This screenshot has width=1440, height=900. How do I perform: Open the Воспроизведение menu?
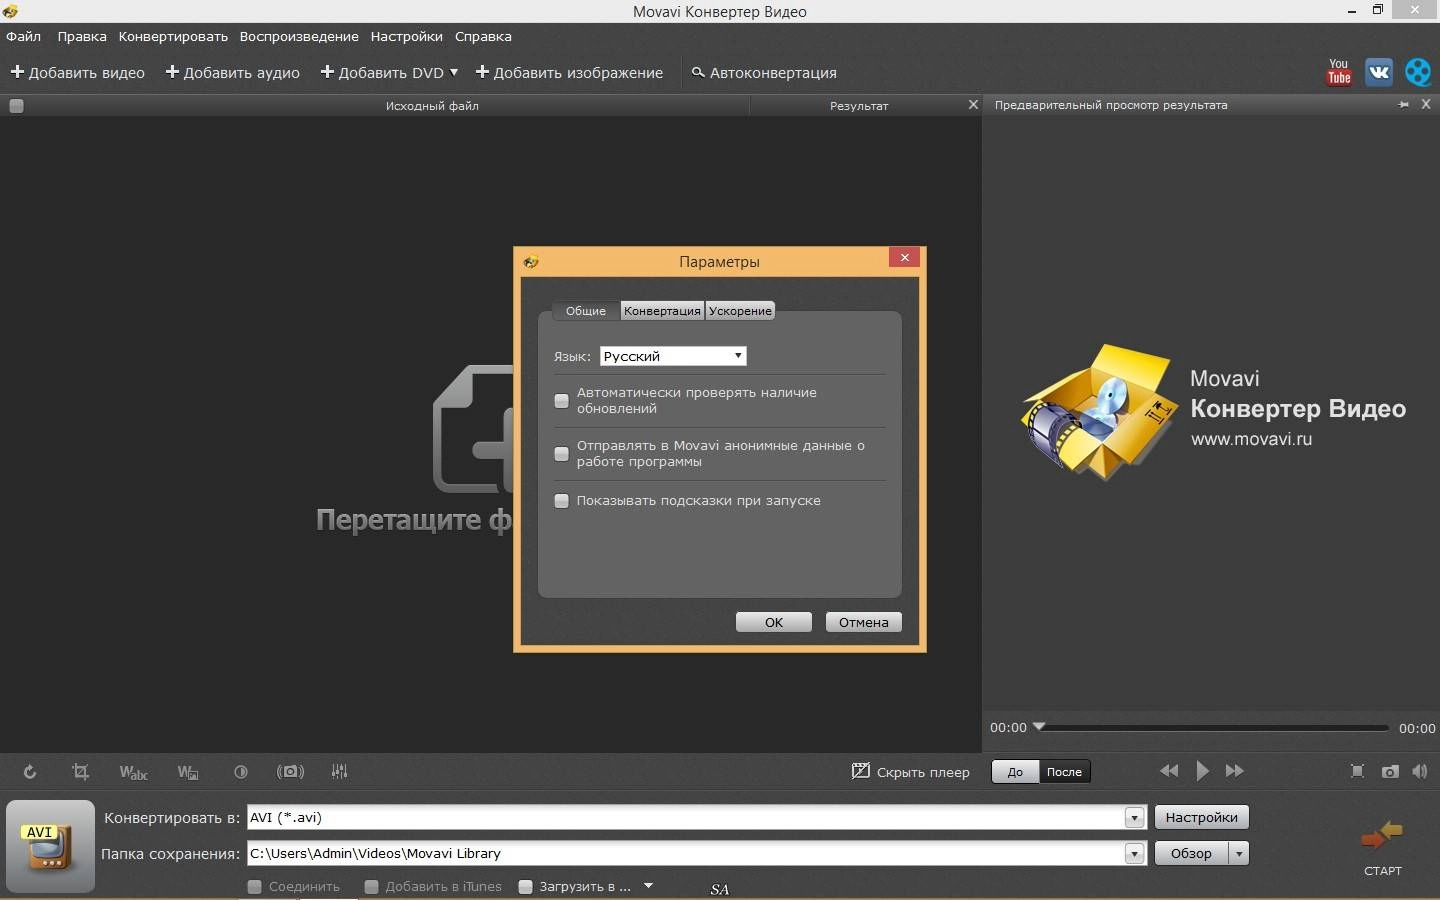(x=299, y=36)
